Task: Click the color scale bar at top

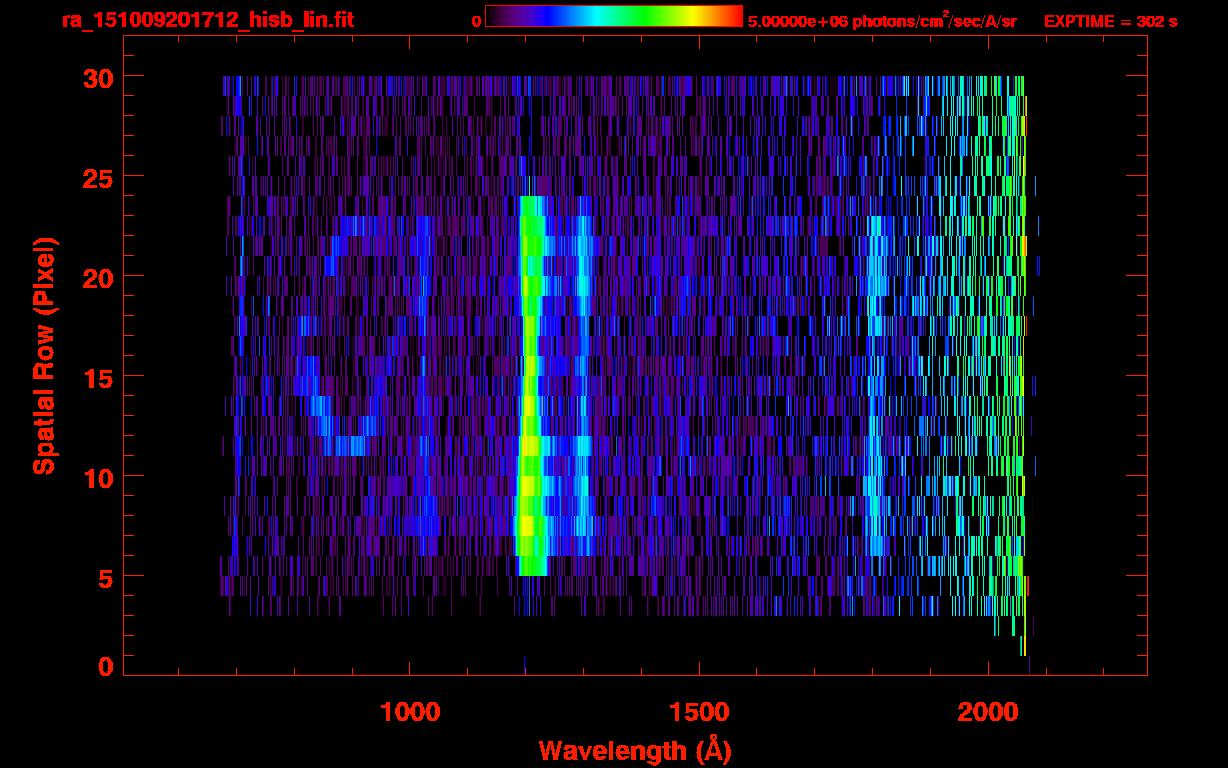Action: 613,17
